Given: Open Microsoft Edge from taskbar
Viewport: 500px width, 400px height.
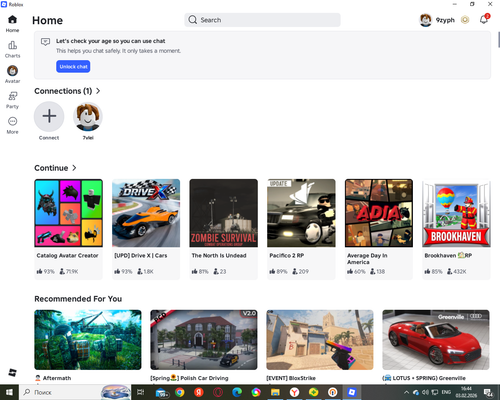Looking at the screenshot, I should pyautogui.click(x=237, y=392).
